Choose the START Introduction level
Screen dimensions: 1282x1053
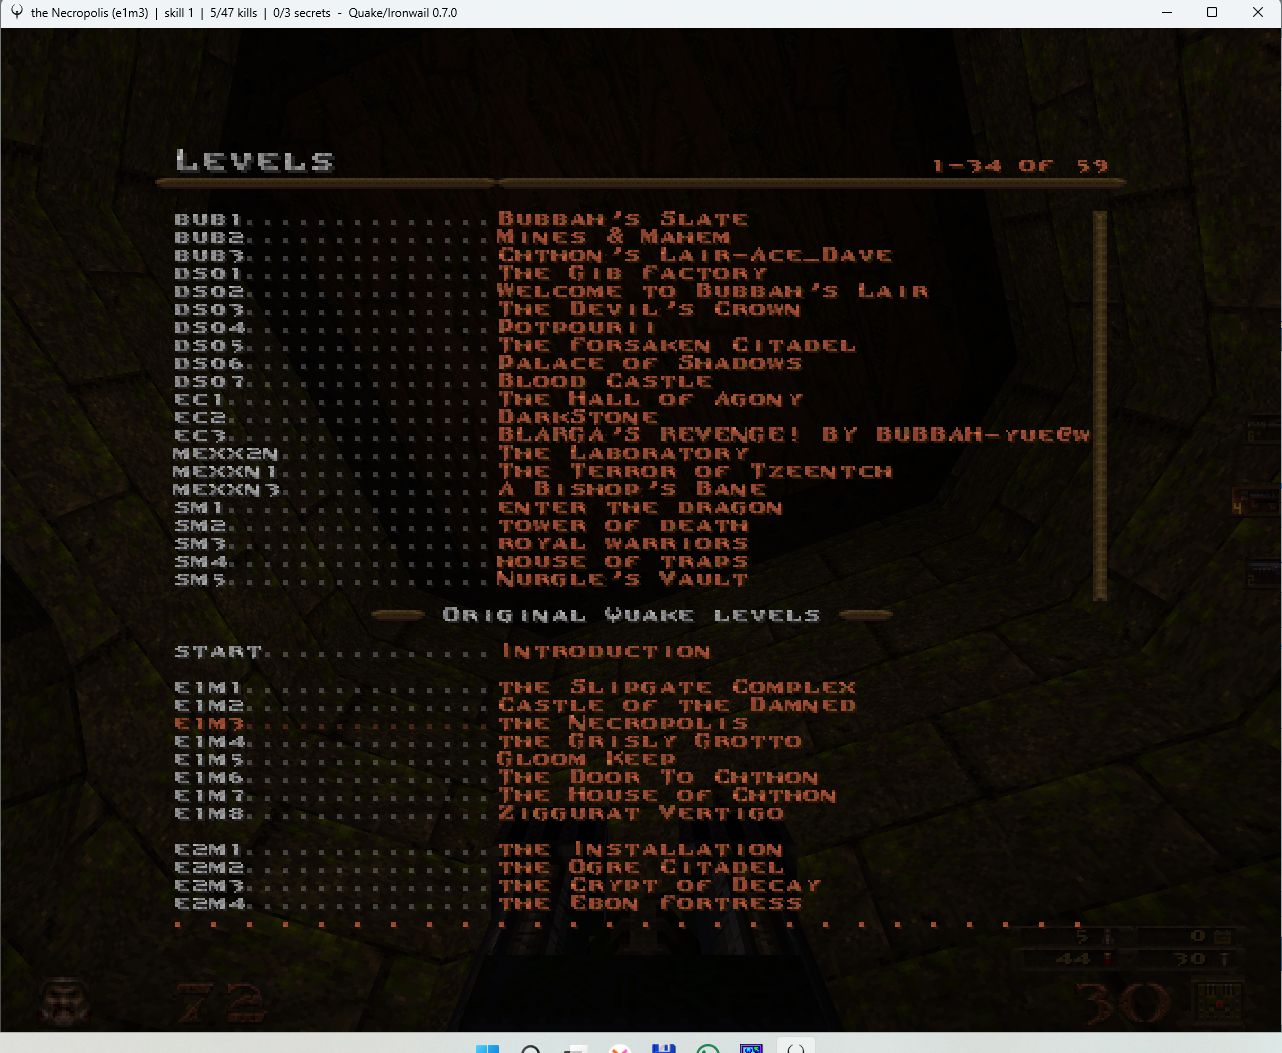pyautogui.click(x=443, y=651)
